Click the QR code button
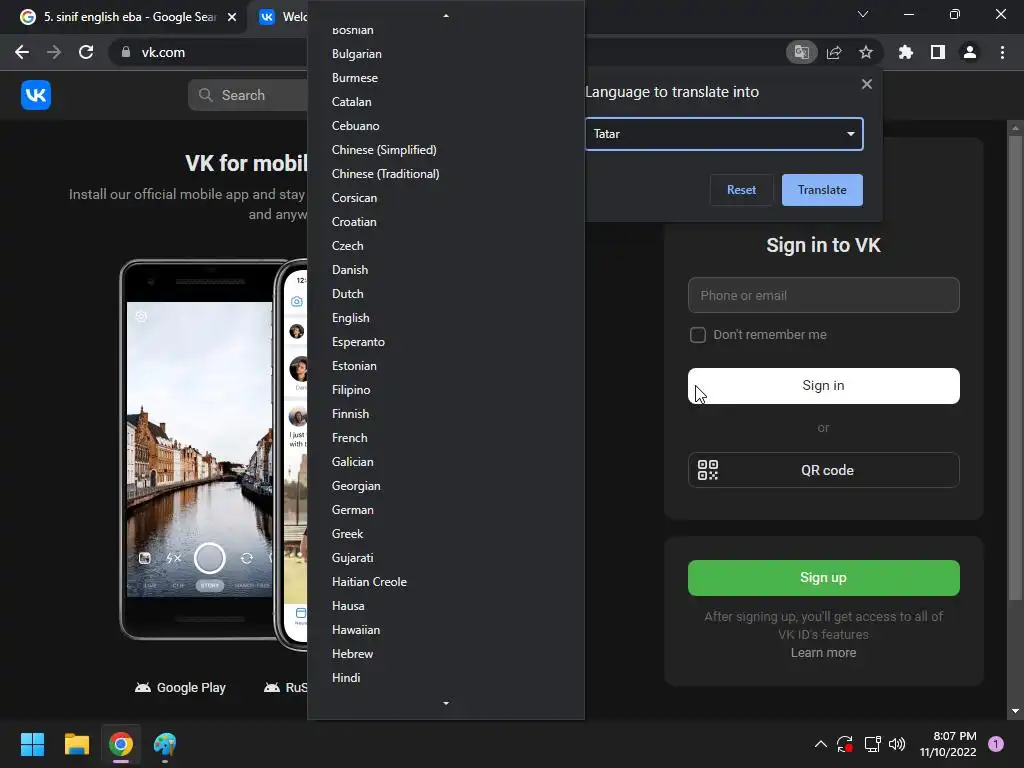 824,470
